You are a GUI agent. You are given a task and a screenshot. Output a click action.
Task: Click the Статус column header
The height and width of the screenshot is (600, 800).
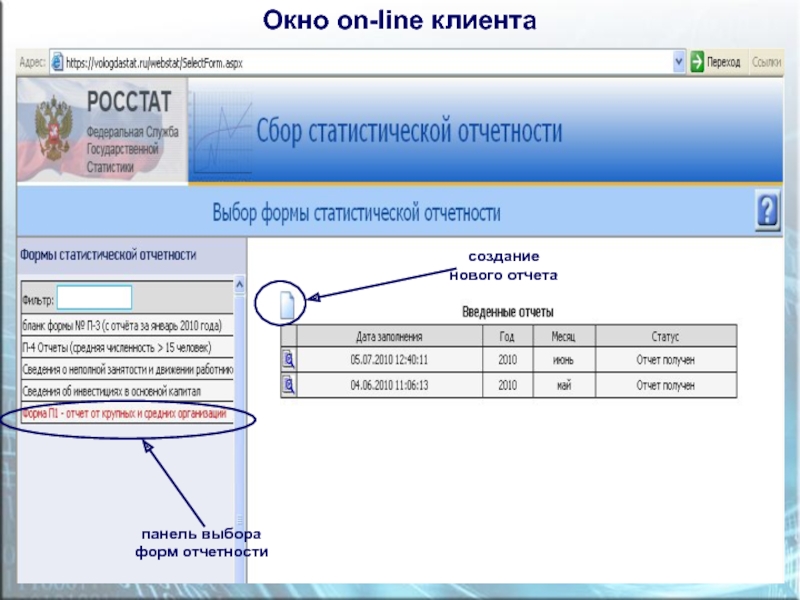665,336
